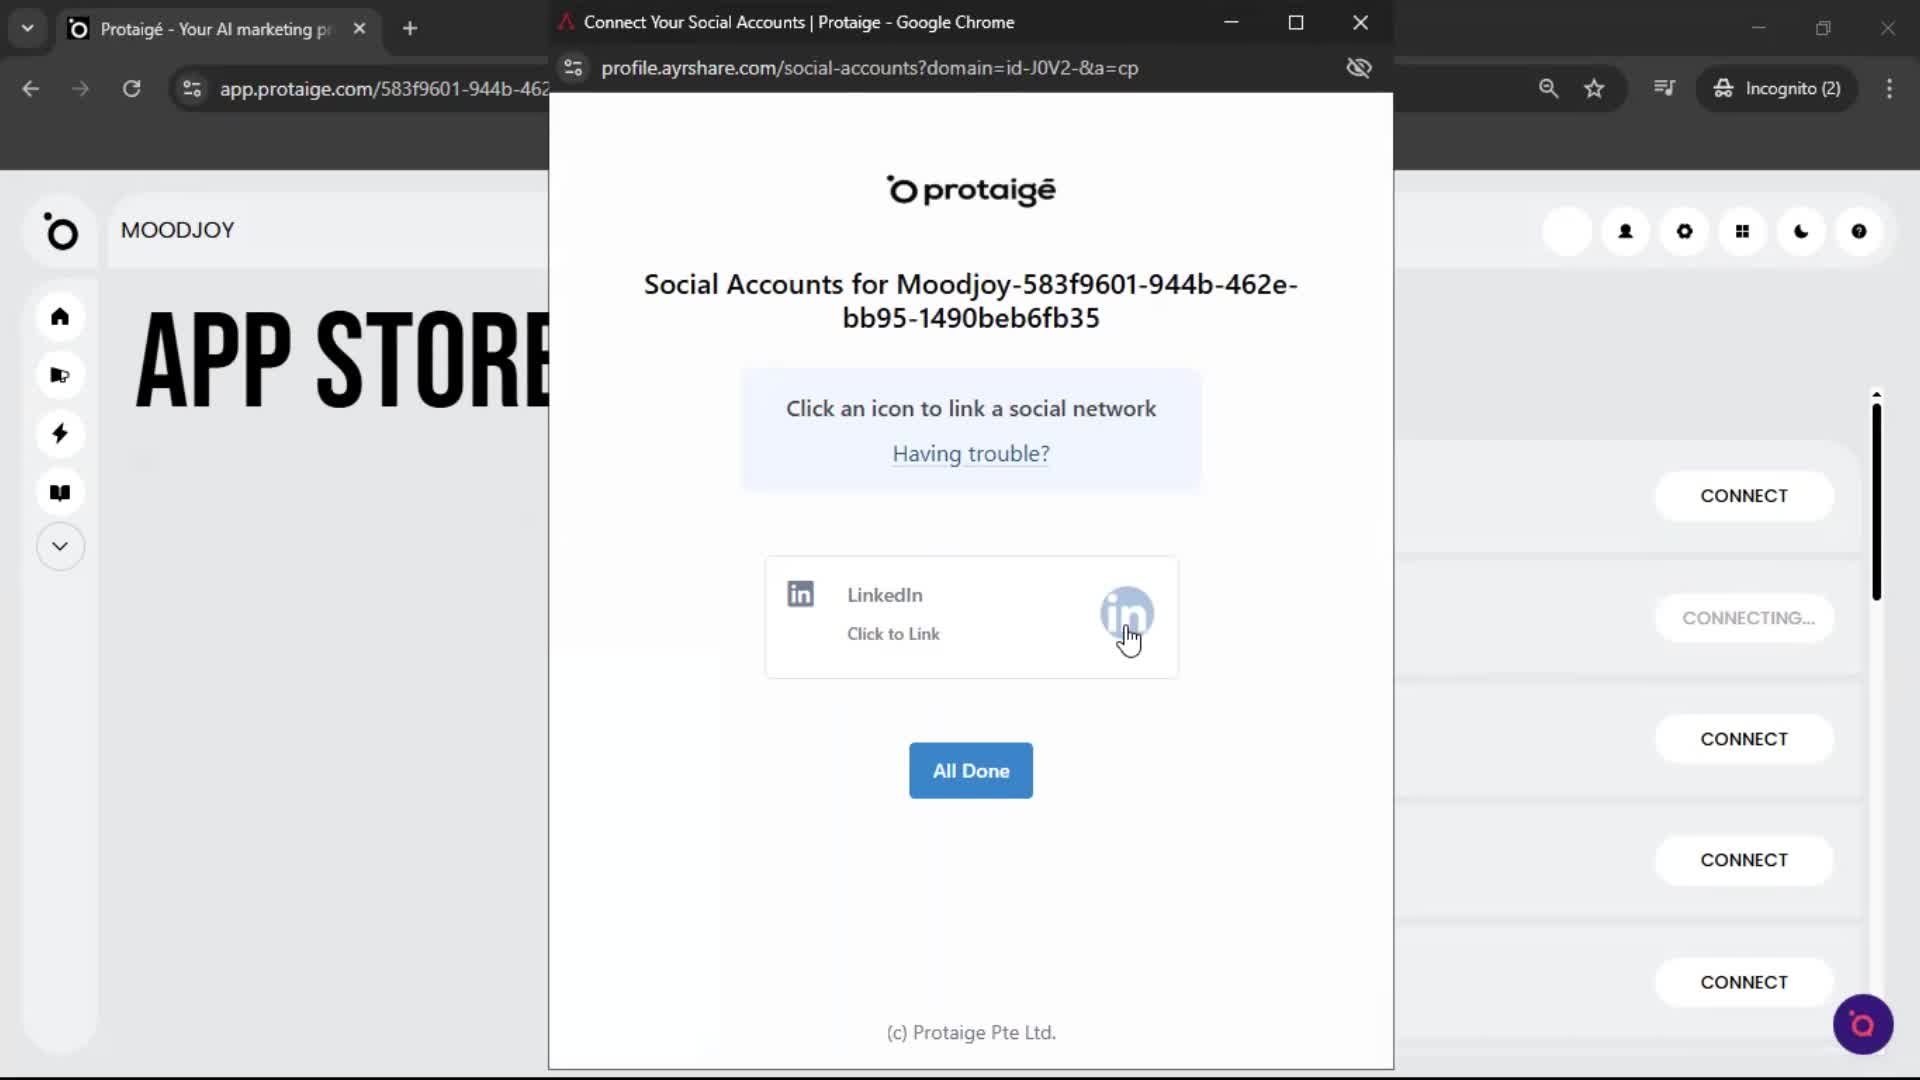
Task: Open the campaigns megaphone icon in the sidebar
Action: coord(60,375)
